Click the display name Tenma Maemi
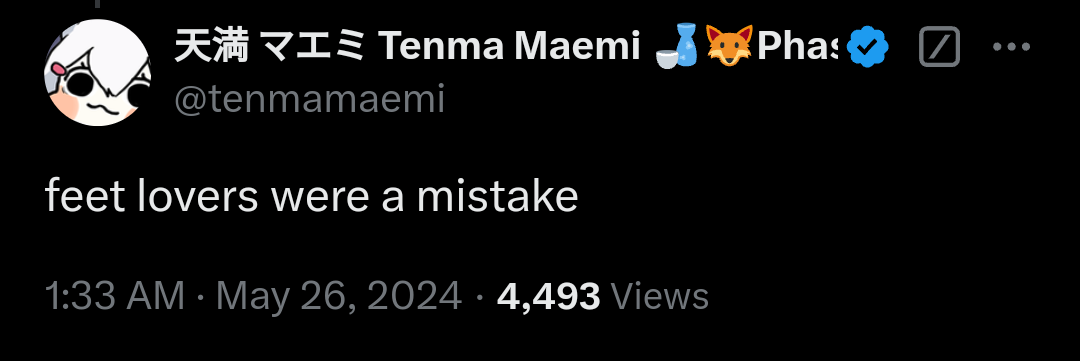1080x361 pixels. click(510, 47)
